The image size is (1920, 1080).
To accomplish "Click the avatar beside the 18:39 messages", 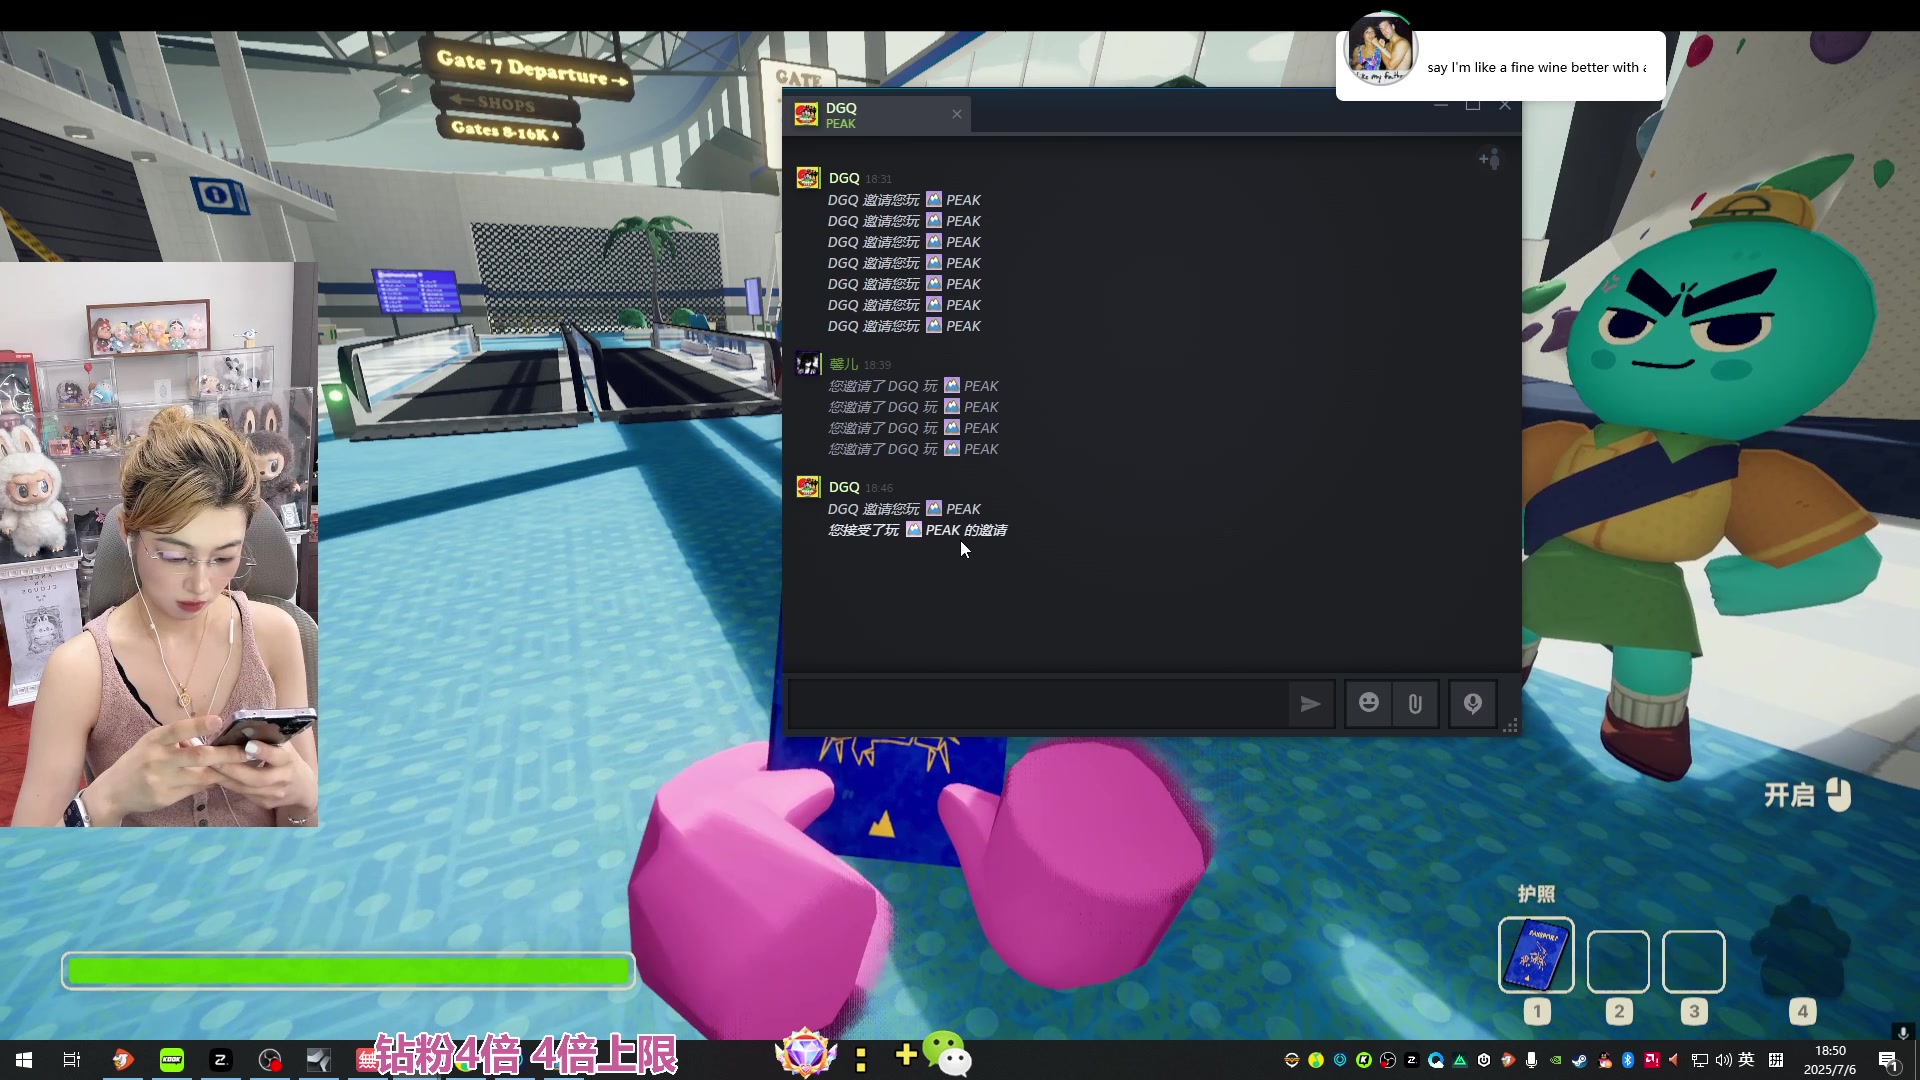I will [x=808, y=364].
